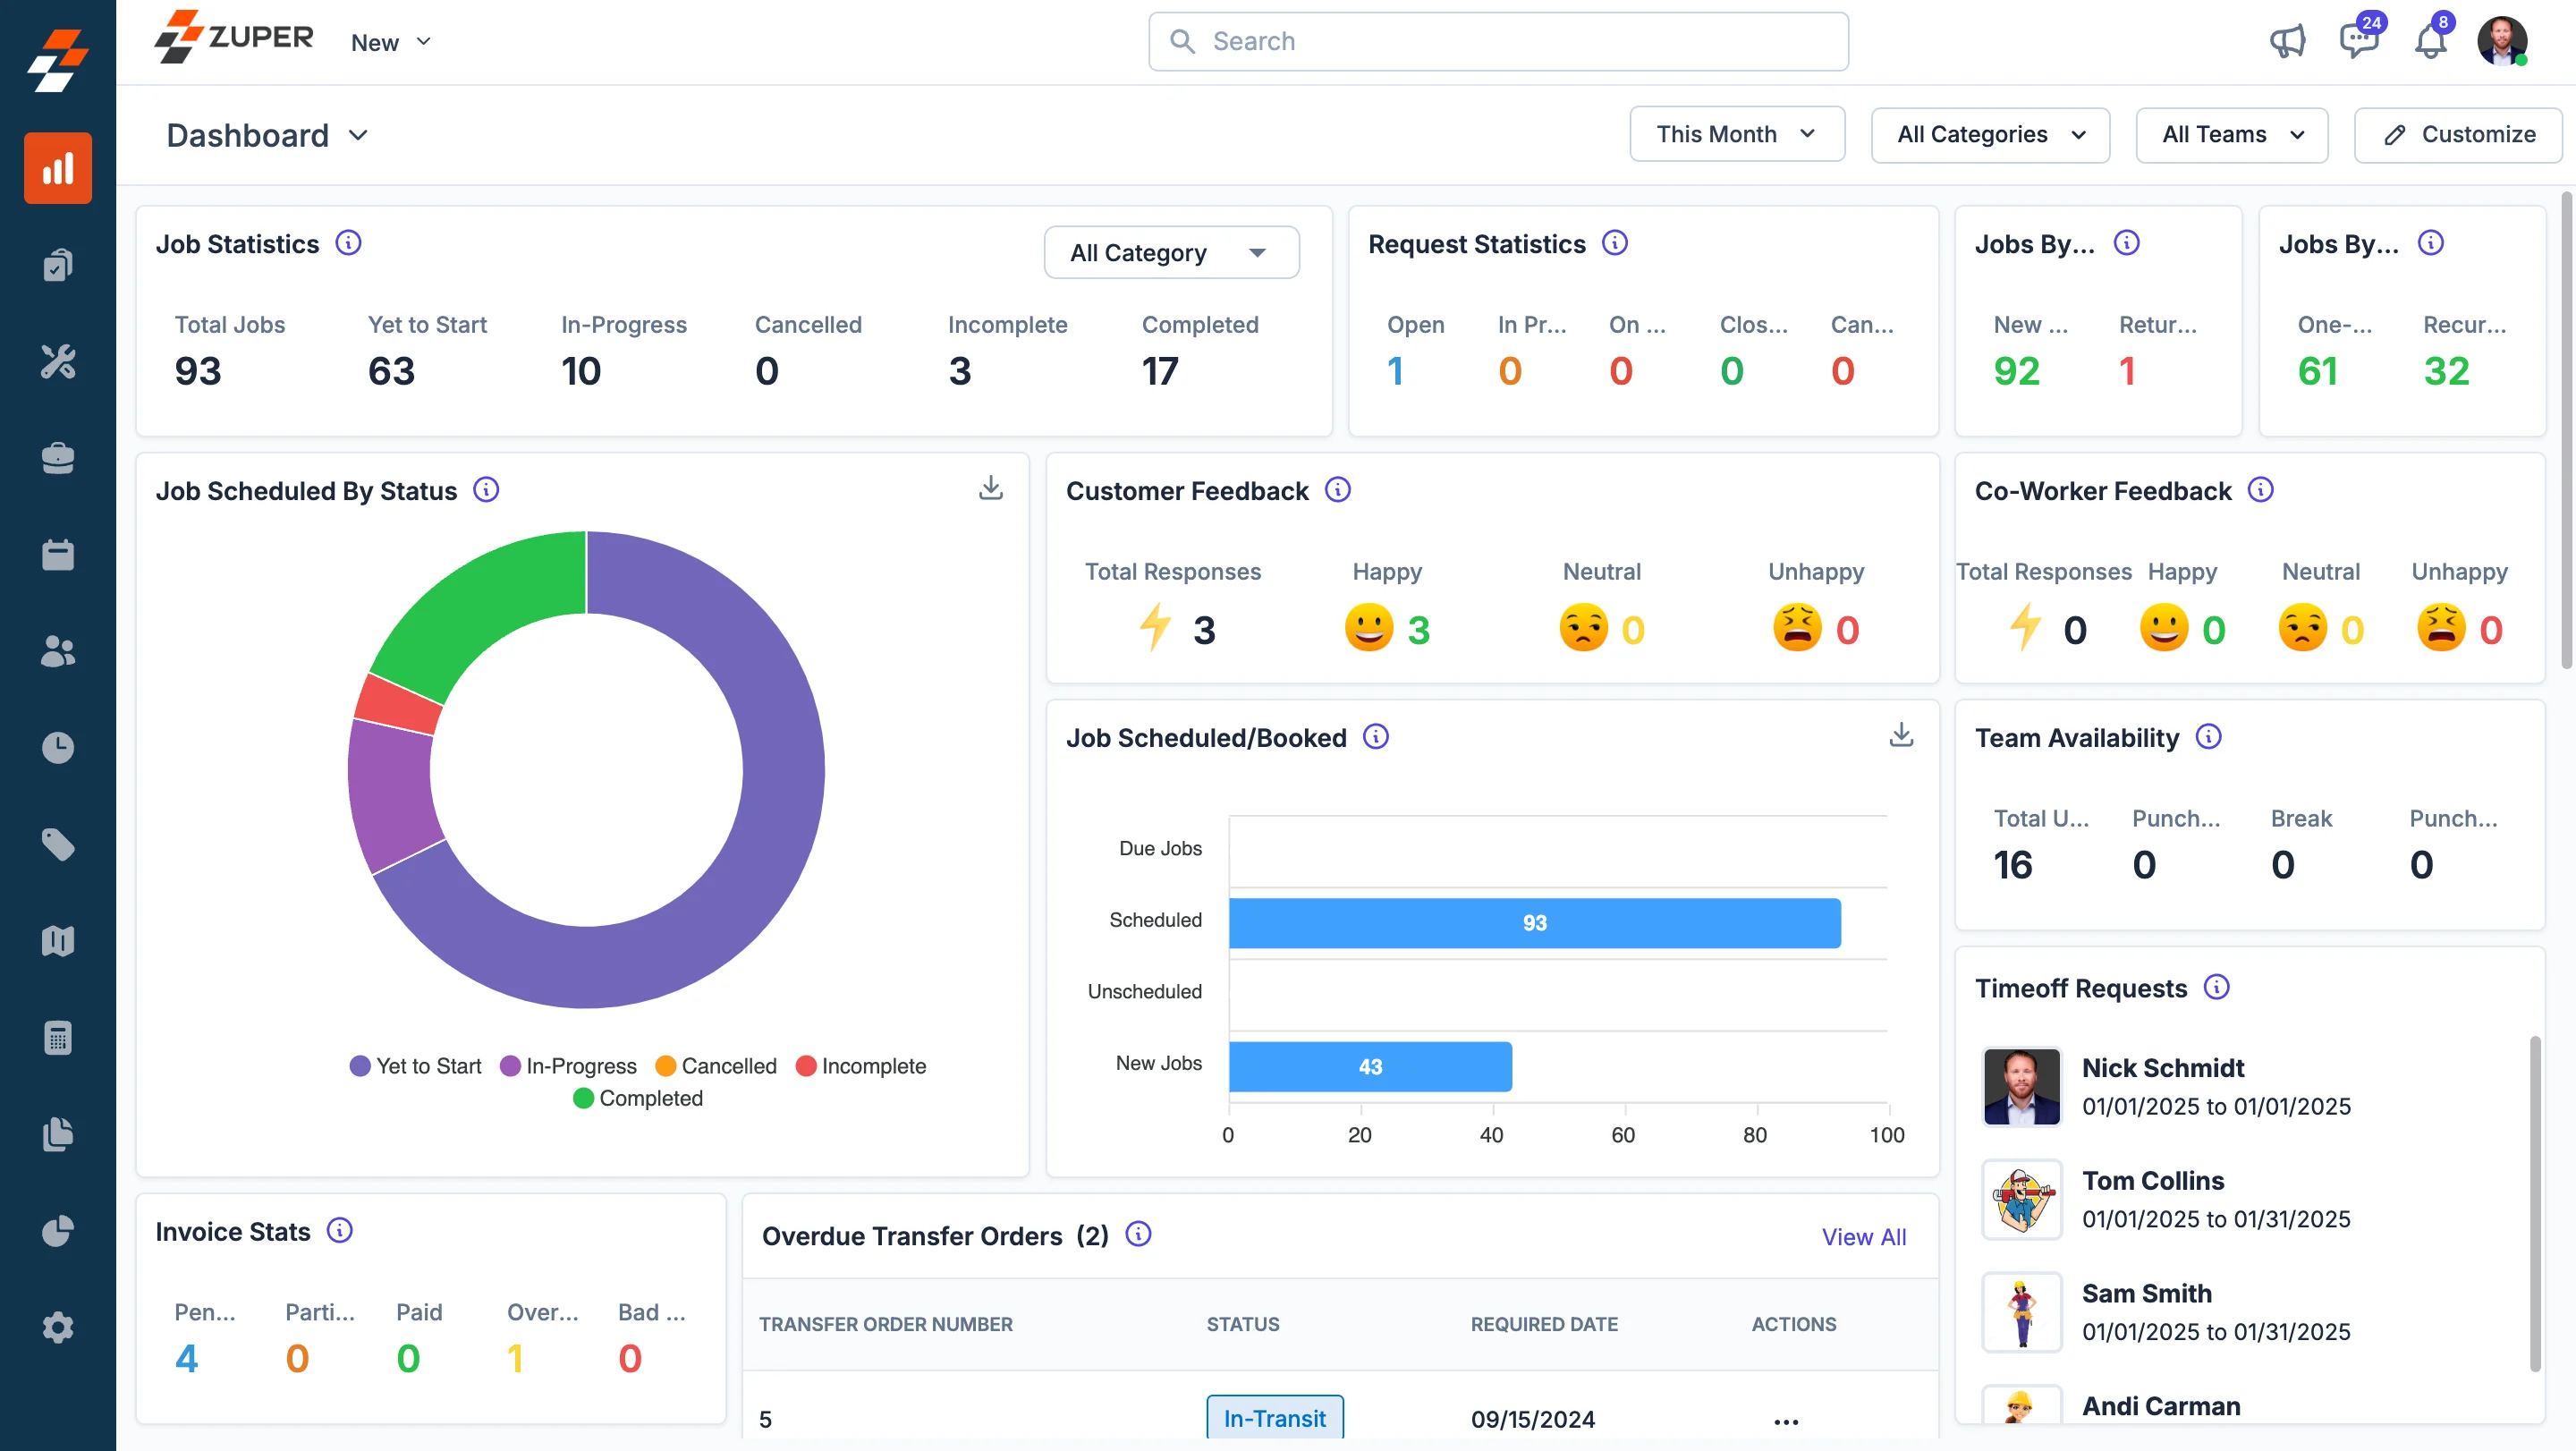This screenshot has height=1451, width=2576.
Task: Download the Job Scheduled By Status chart
Action: pyautogui.click(x=991, y=489)
